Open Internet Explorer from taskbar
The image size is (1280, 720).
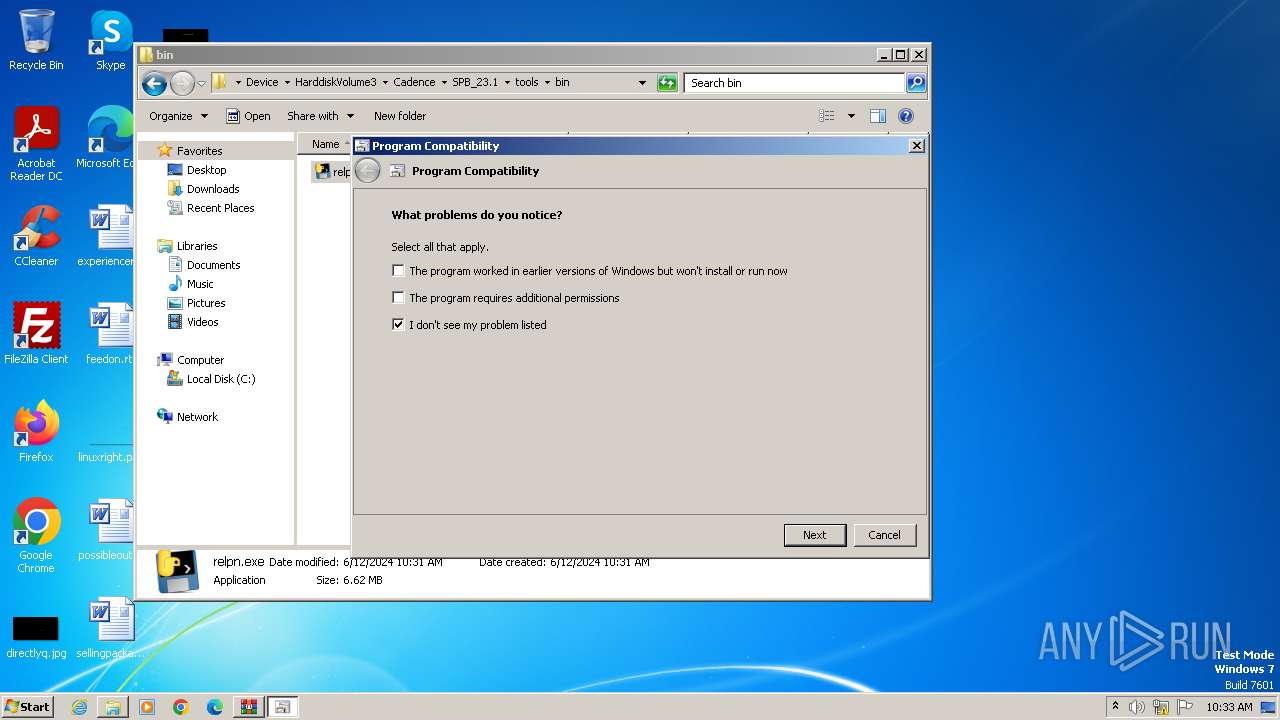79,707
